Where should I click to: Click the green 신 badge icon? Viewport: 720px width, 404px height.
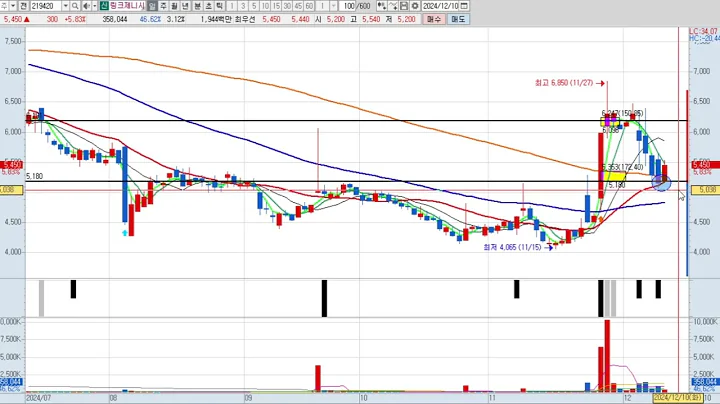pyautogui.click(x=104, y=6)
